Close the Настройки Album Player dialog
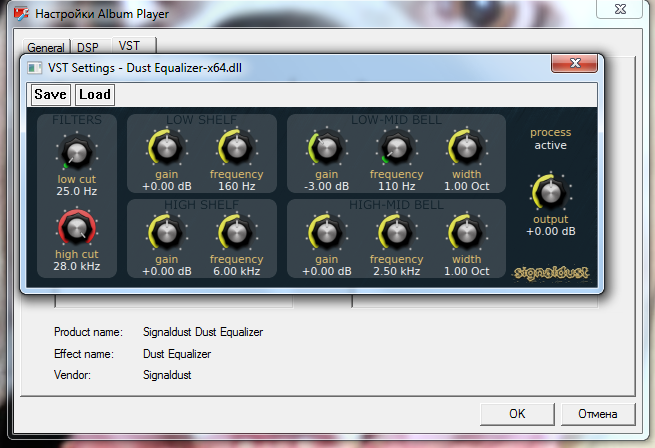 point(620,9)
